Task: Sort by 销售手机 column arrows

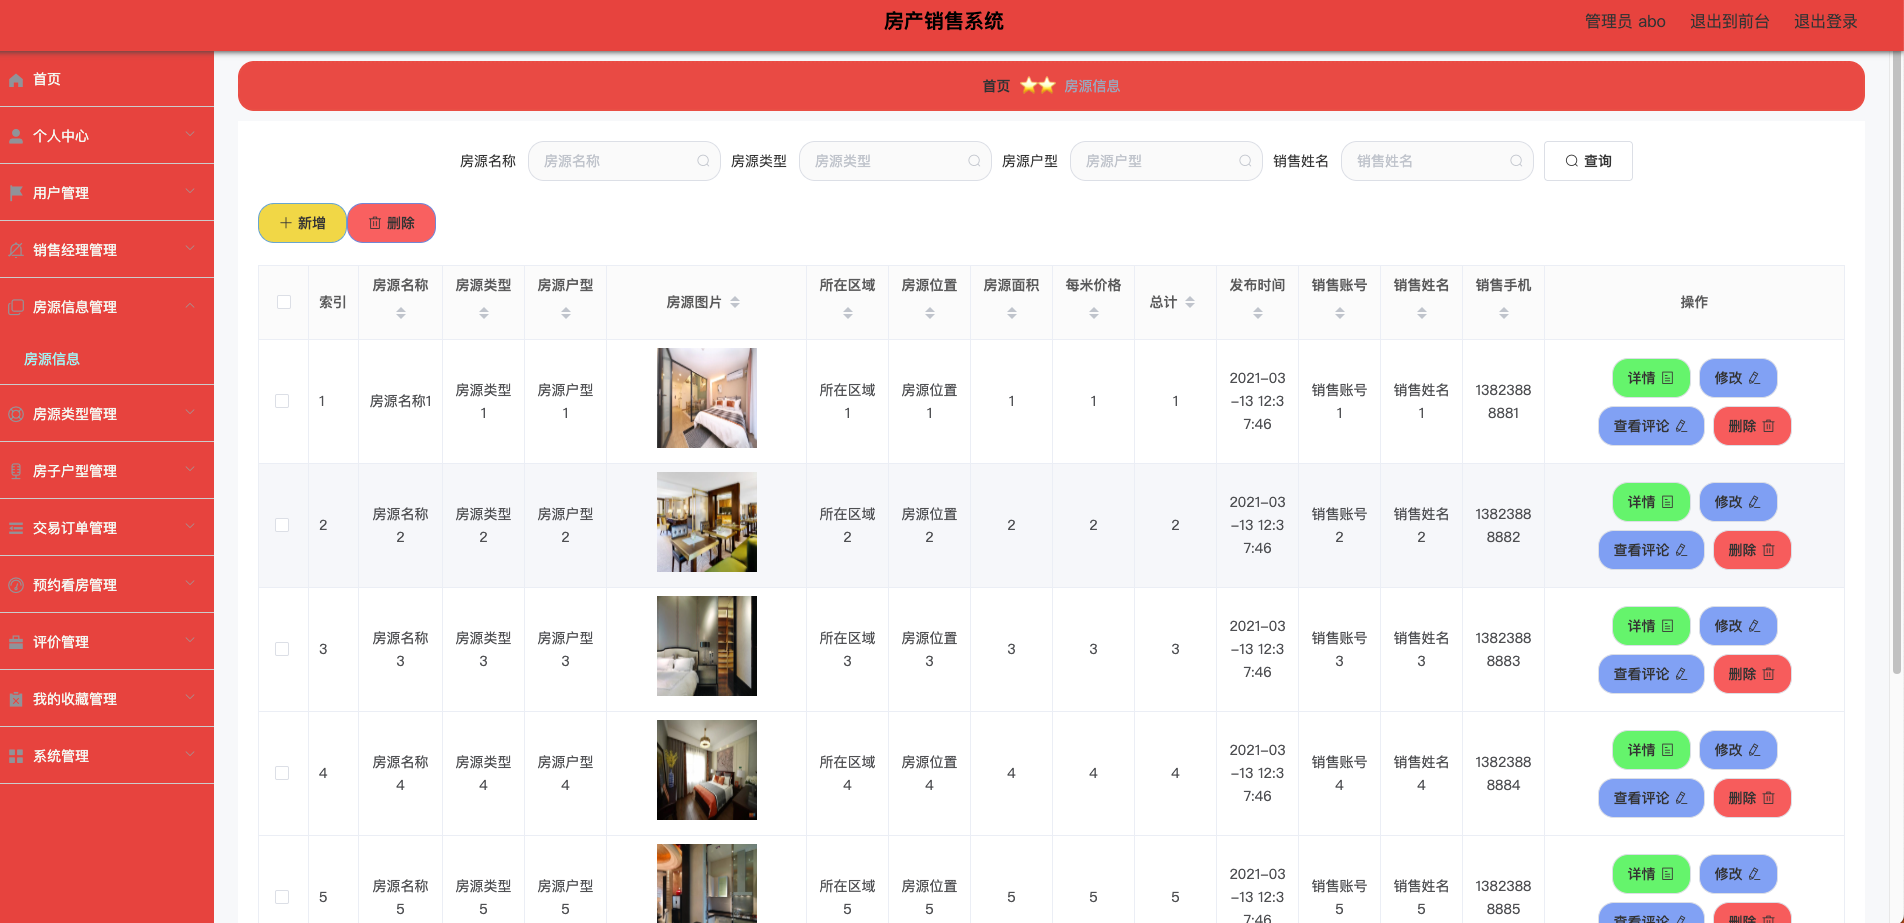Action: [1504, 313]
